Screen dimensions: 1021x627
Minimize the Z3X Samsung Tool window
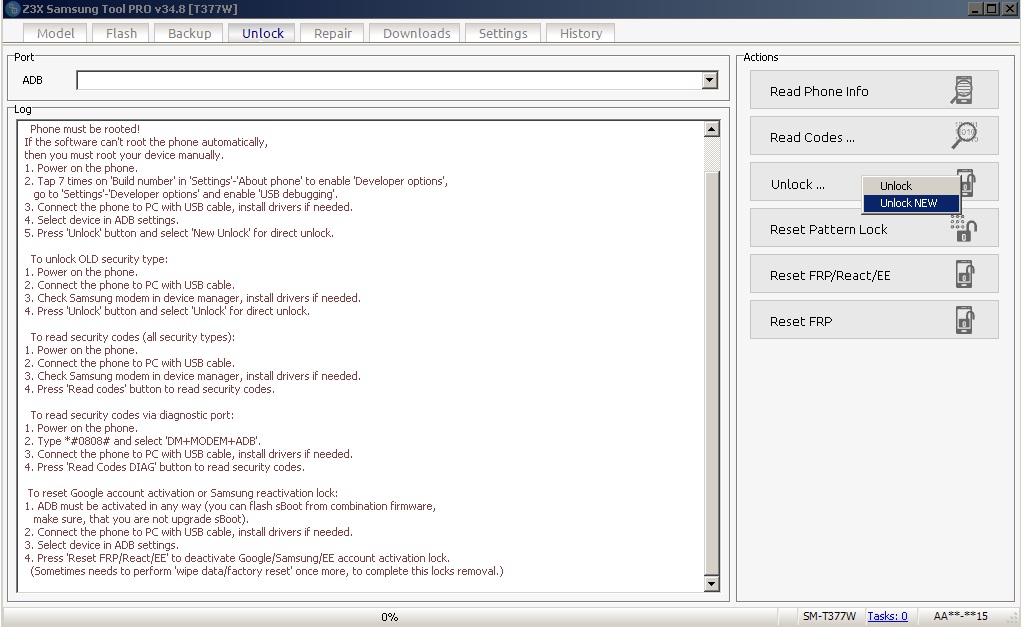[975, 8]
